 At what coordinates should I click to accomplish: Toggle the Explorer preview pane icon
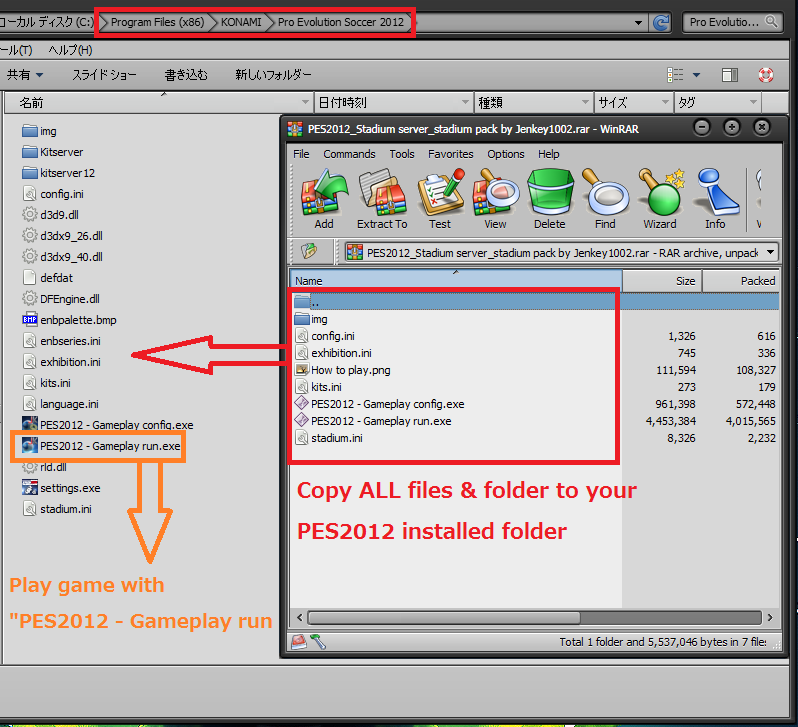click(x=730, y=75)
